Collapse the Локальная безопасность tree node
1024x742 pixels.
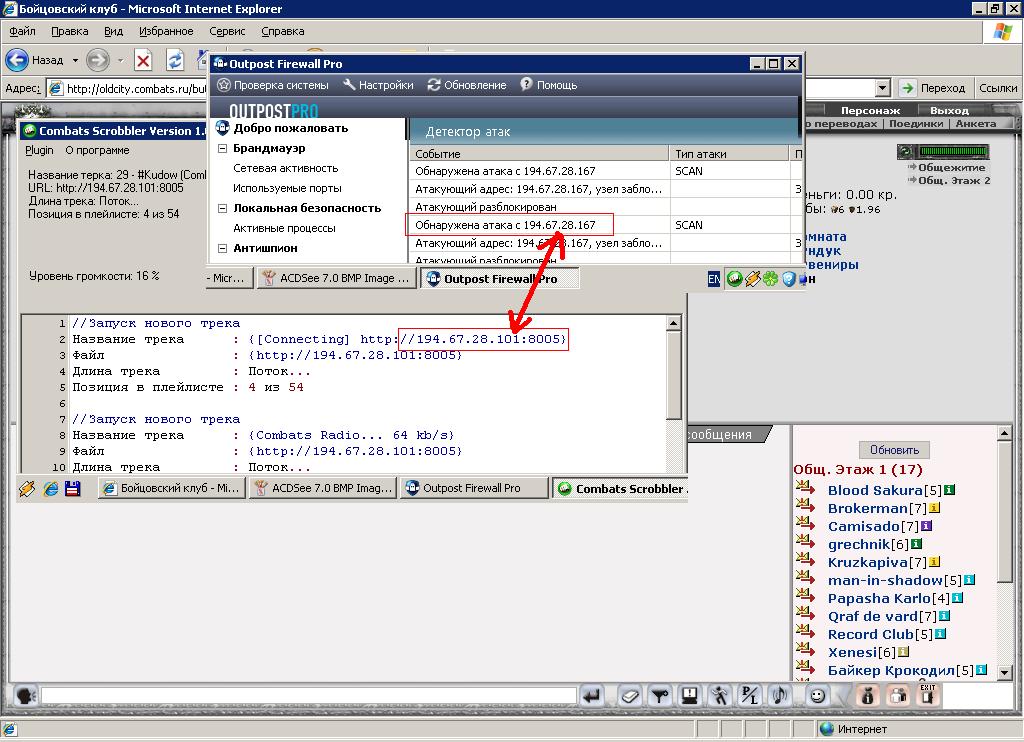coord(222,208)
